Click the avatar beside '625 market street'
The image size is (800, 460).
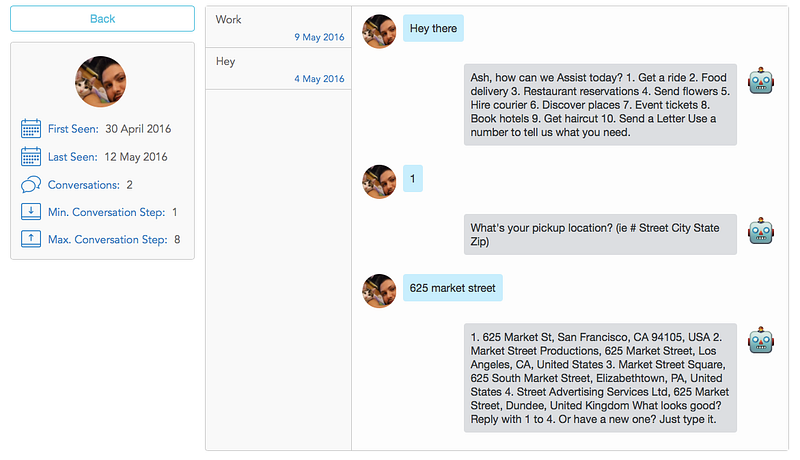378,290
